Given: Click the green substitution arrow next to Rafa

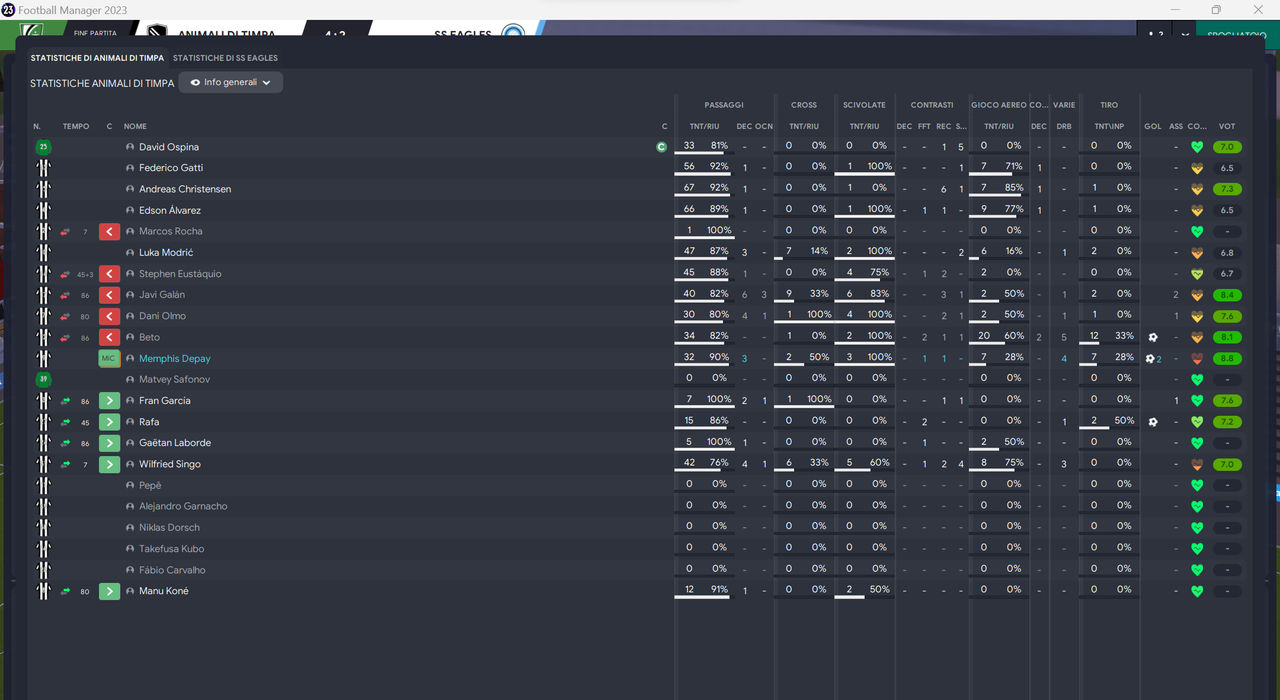Looking at the screenshot, I should click(x=109, y=422).
